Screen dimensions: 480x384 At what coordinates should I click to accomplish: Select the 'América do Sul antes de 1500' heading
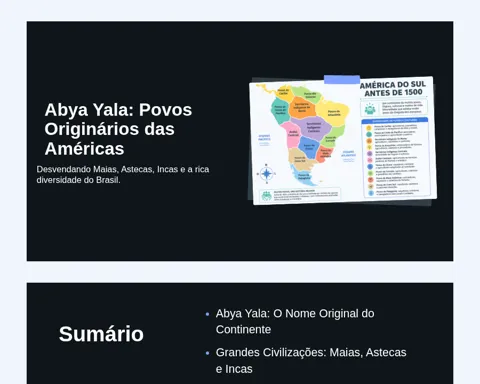click(393, 89)
